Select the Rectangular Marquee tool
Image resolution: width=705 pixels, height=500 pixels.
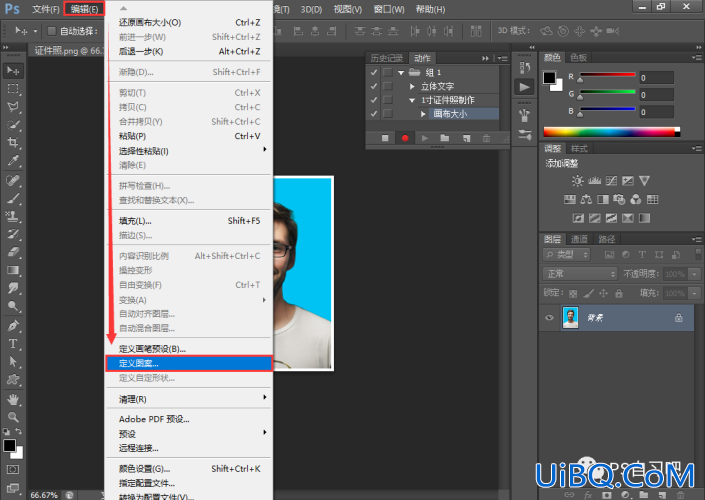tap(13, 89)
